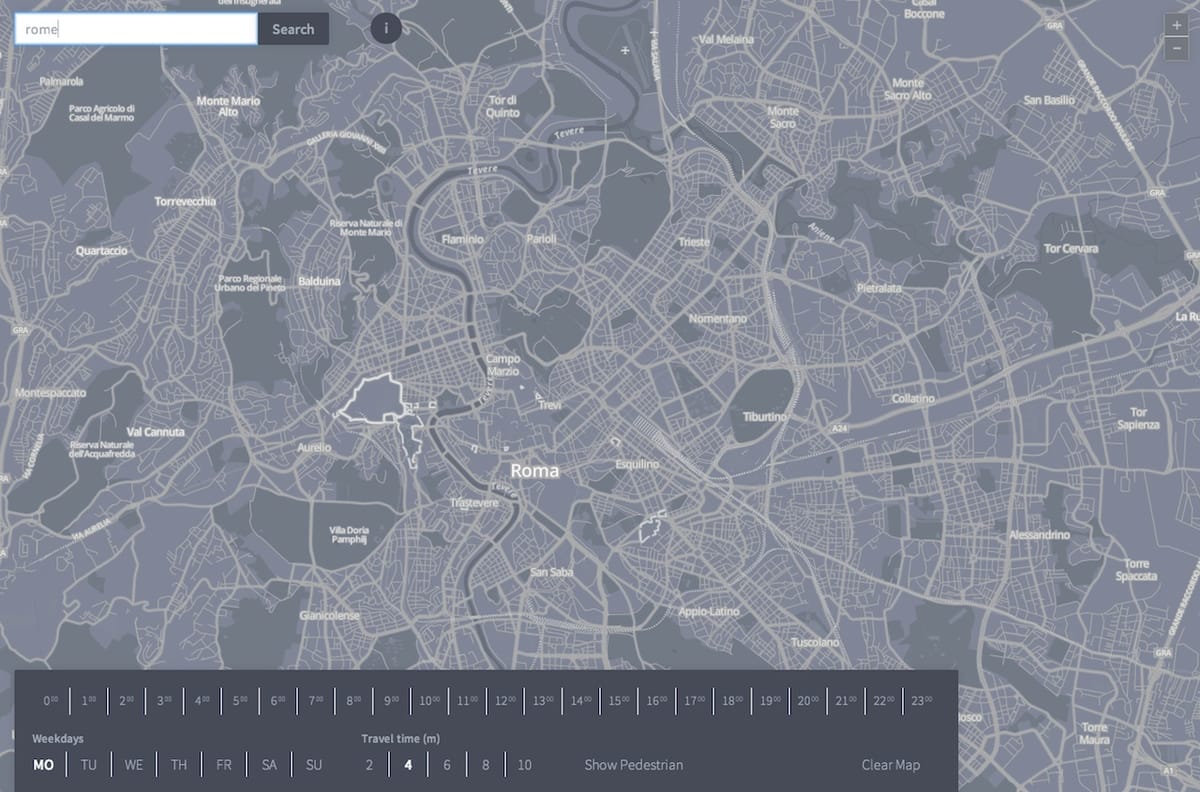Select hour 18:00 on the timeline
This screenshot has height=792, width=1200.
(733, 700)
